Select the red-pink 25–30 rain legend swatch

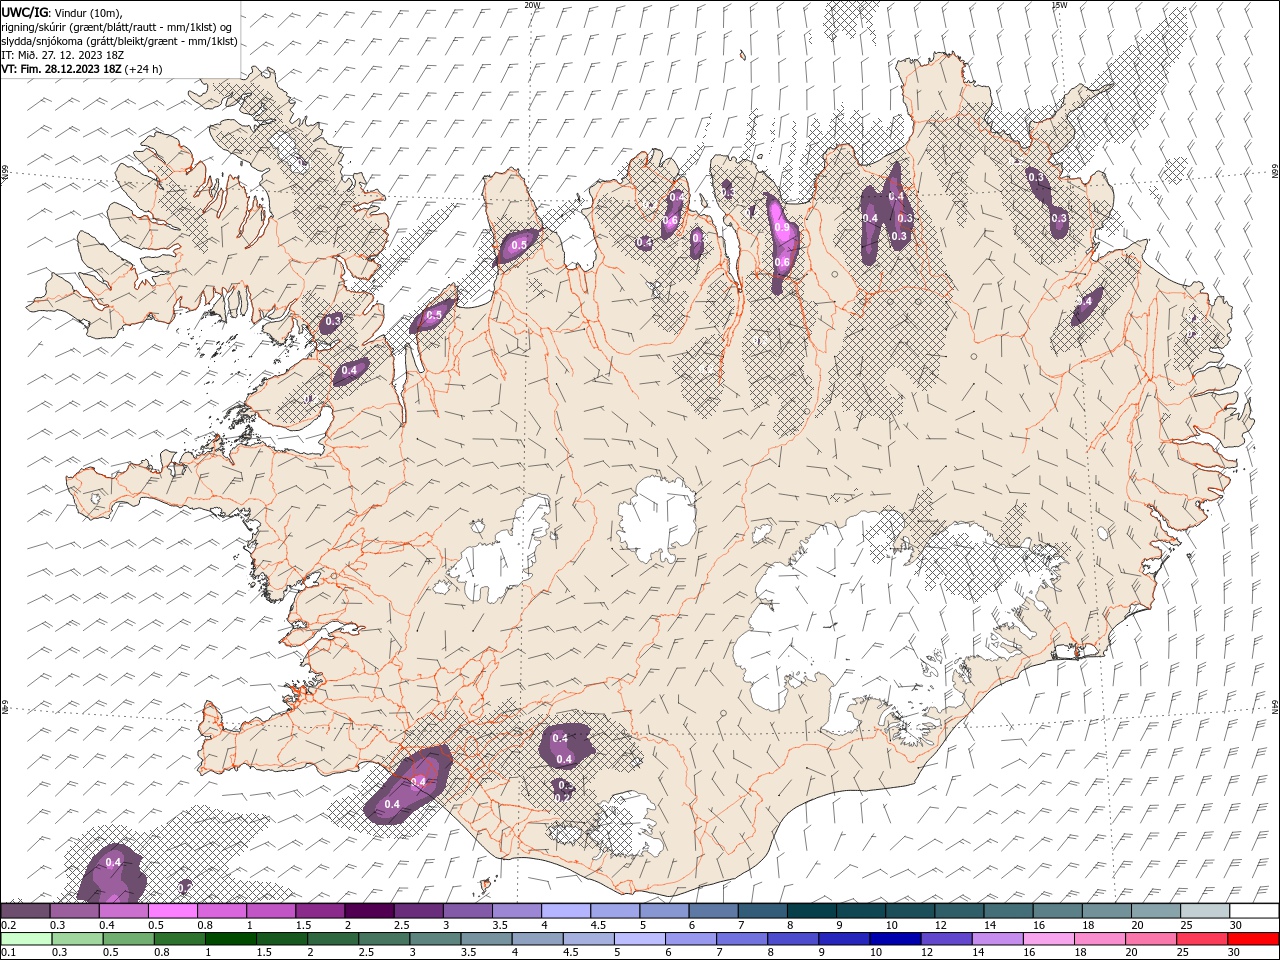coord(1201,939)
